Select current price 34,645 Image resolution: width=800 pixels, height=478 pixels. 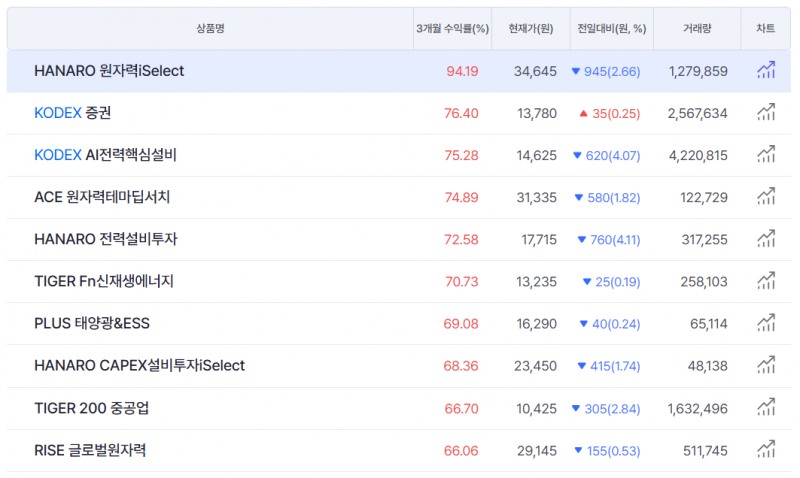coord(535,71)
